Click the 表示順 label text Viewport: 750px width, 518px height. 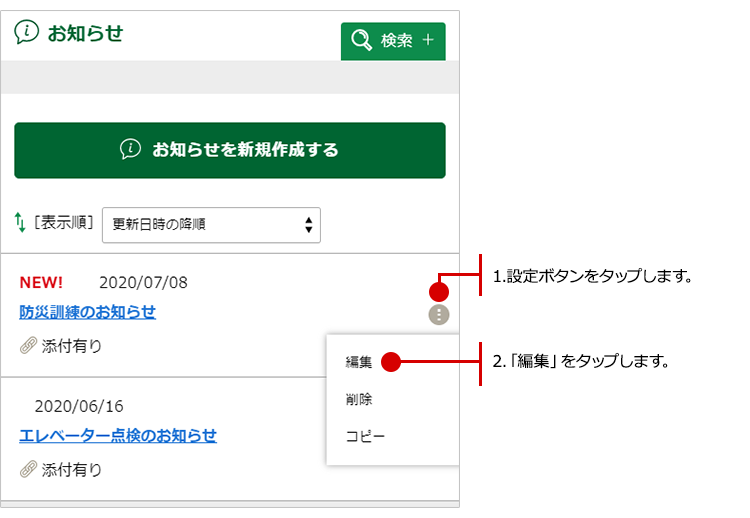point(64,223)
